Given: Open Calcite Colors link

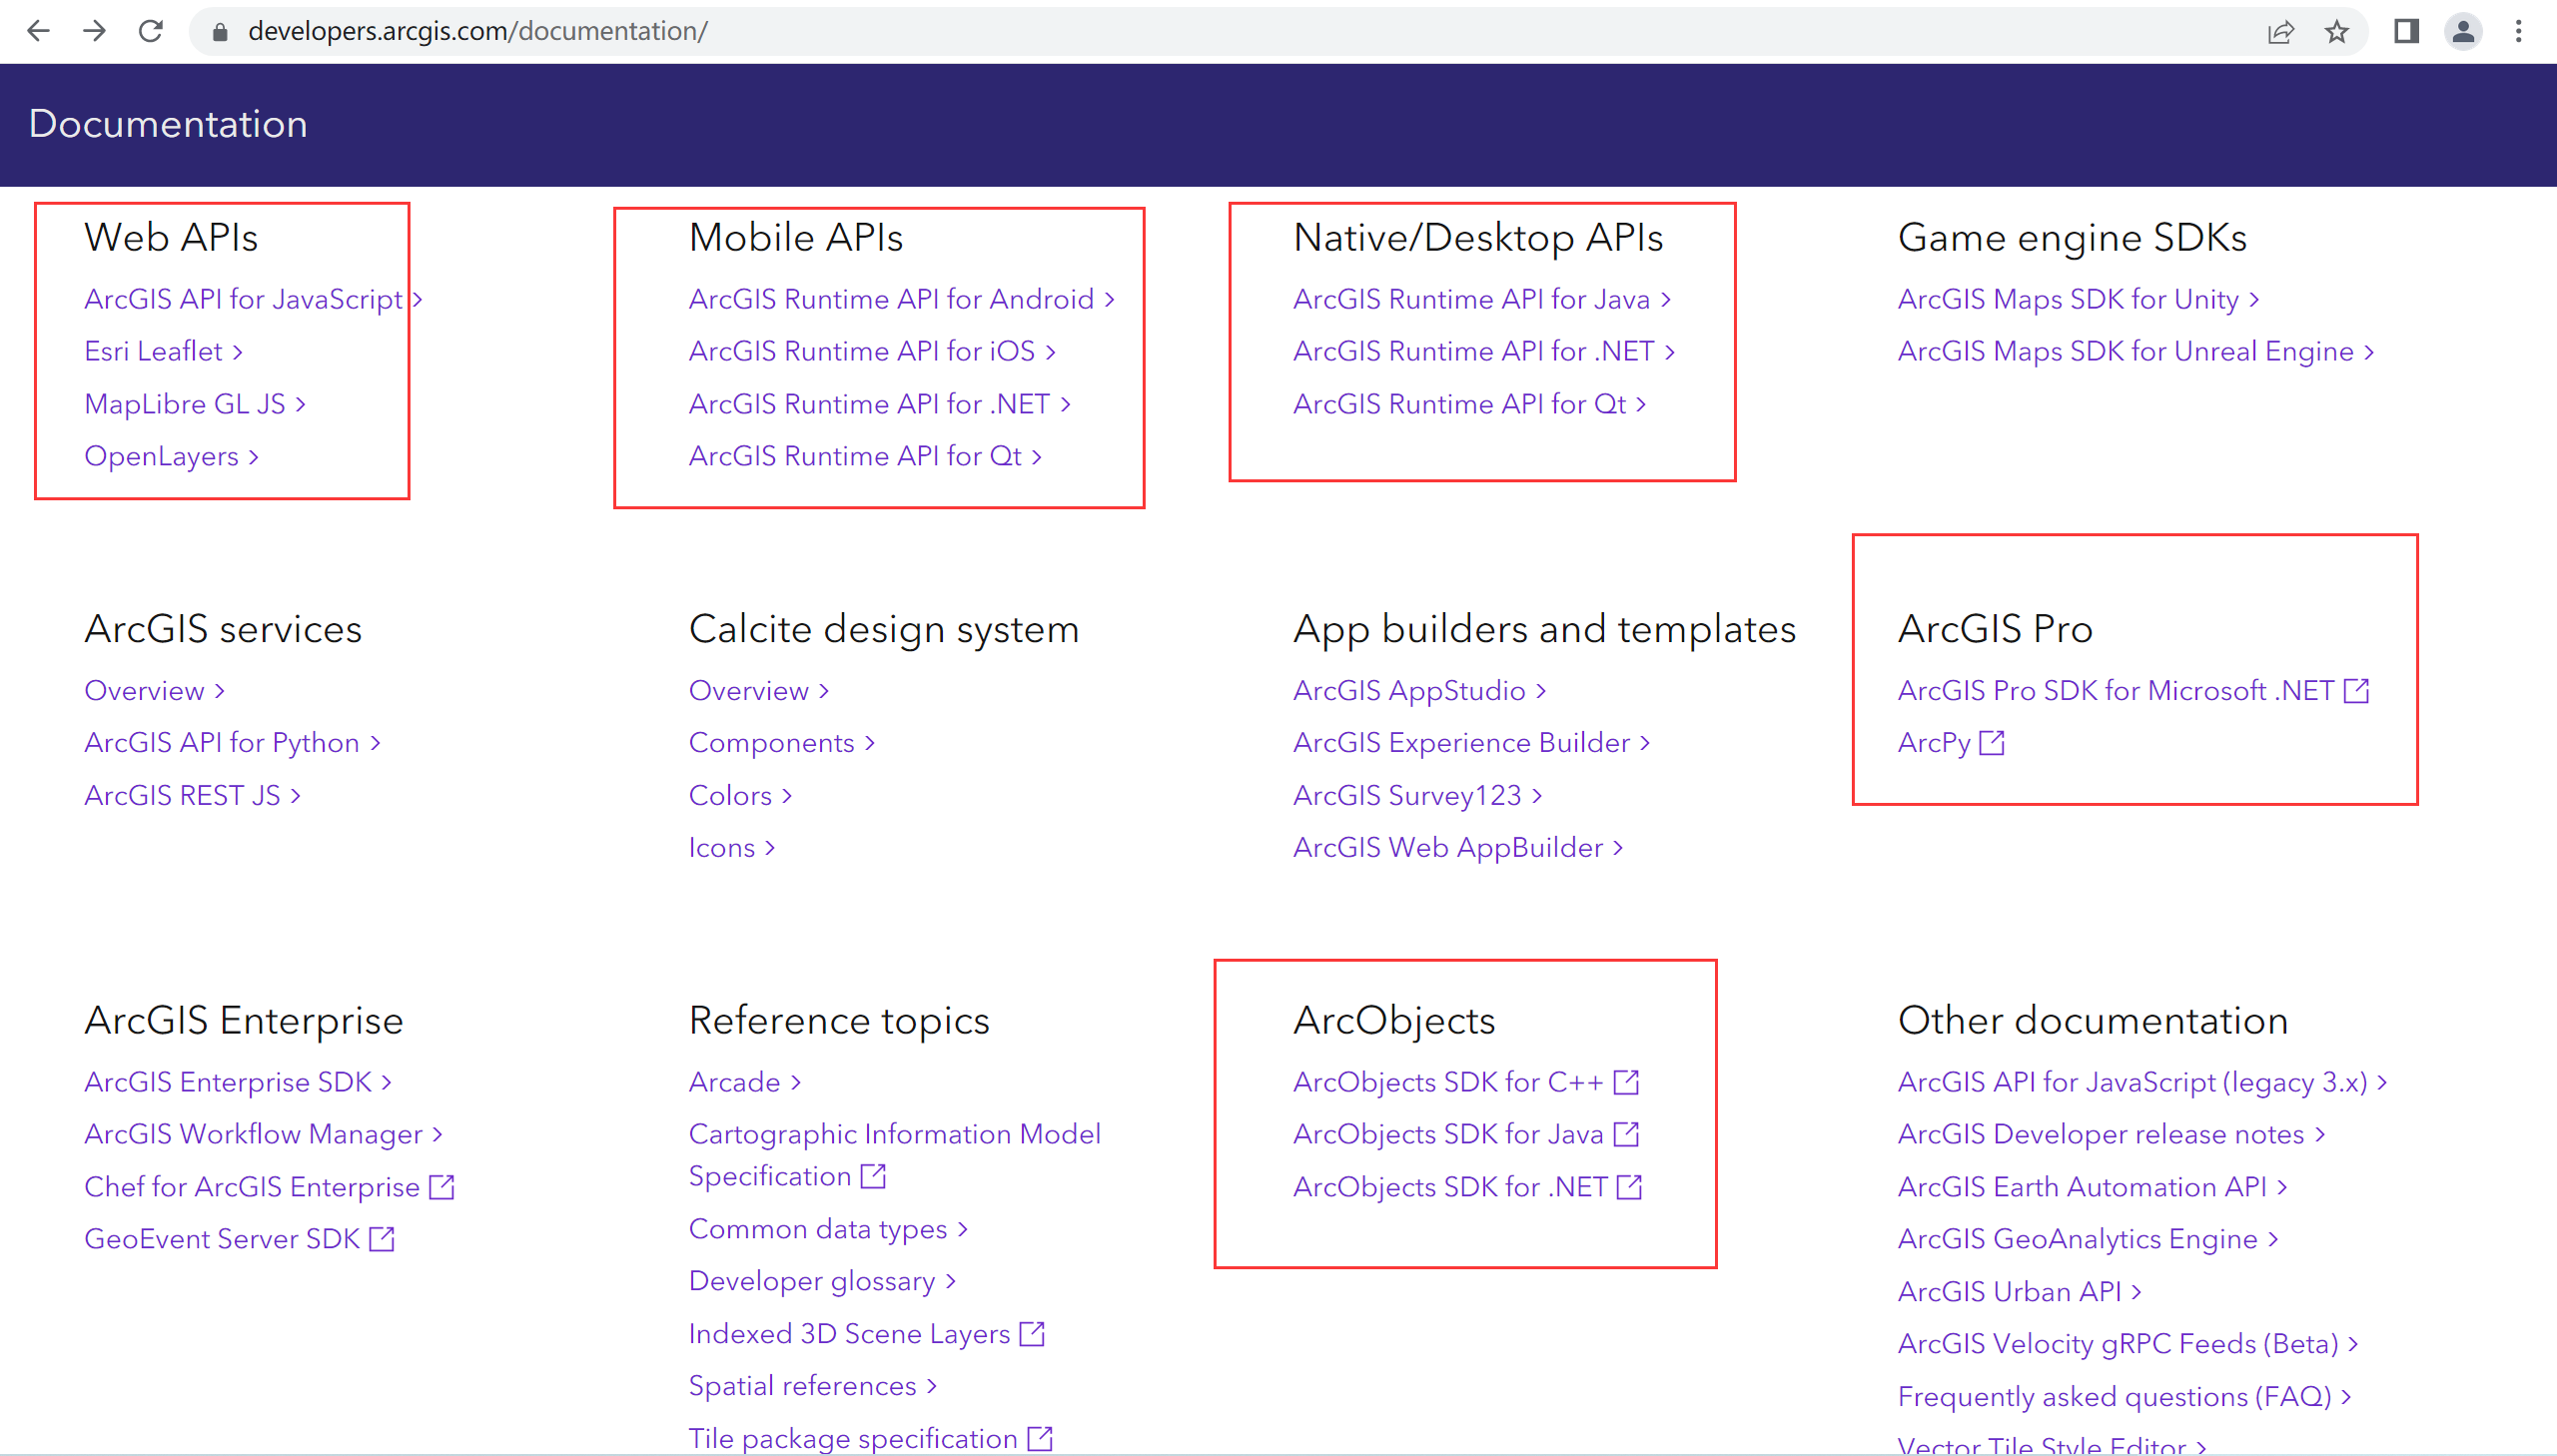Looking at the screenshot, I should click(740, 795).
